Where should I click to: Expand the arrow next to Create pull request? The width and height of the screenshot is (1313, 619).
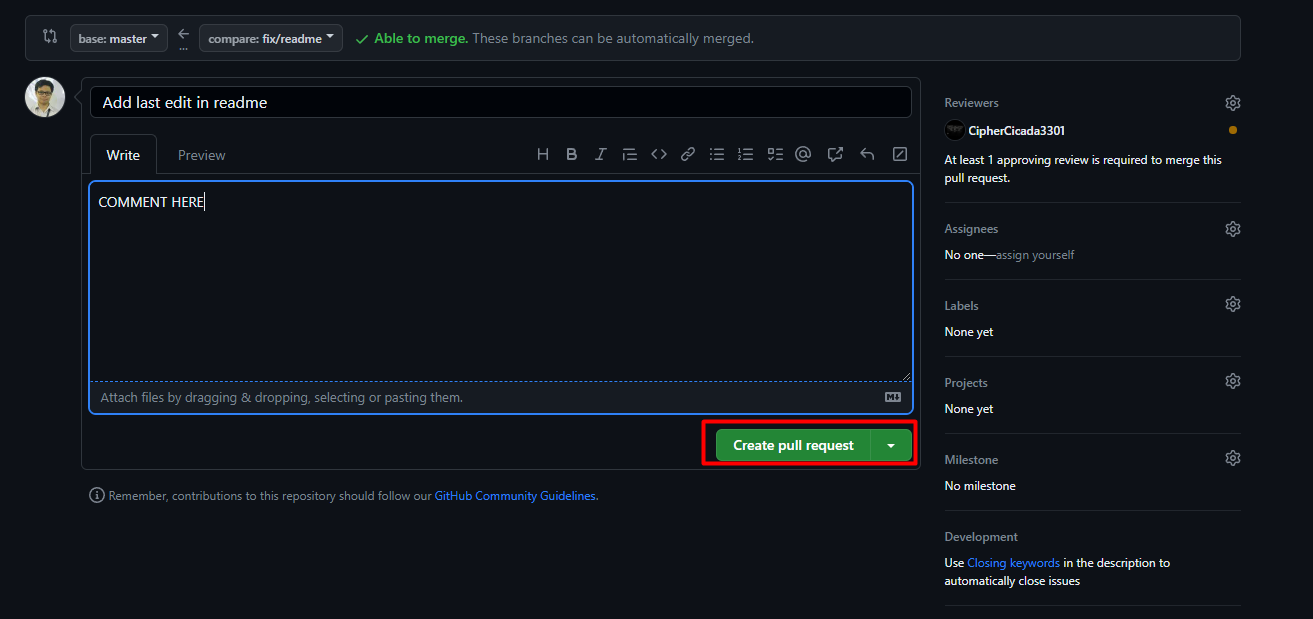(x=891, y=446)
